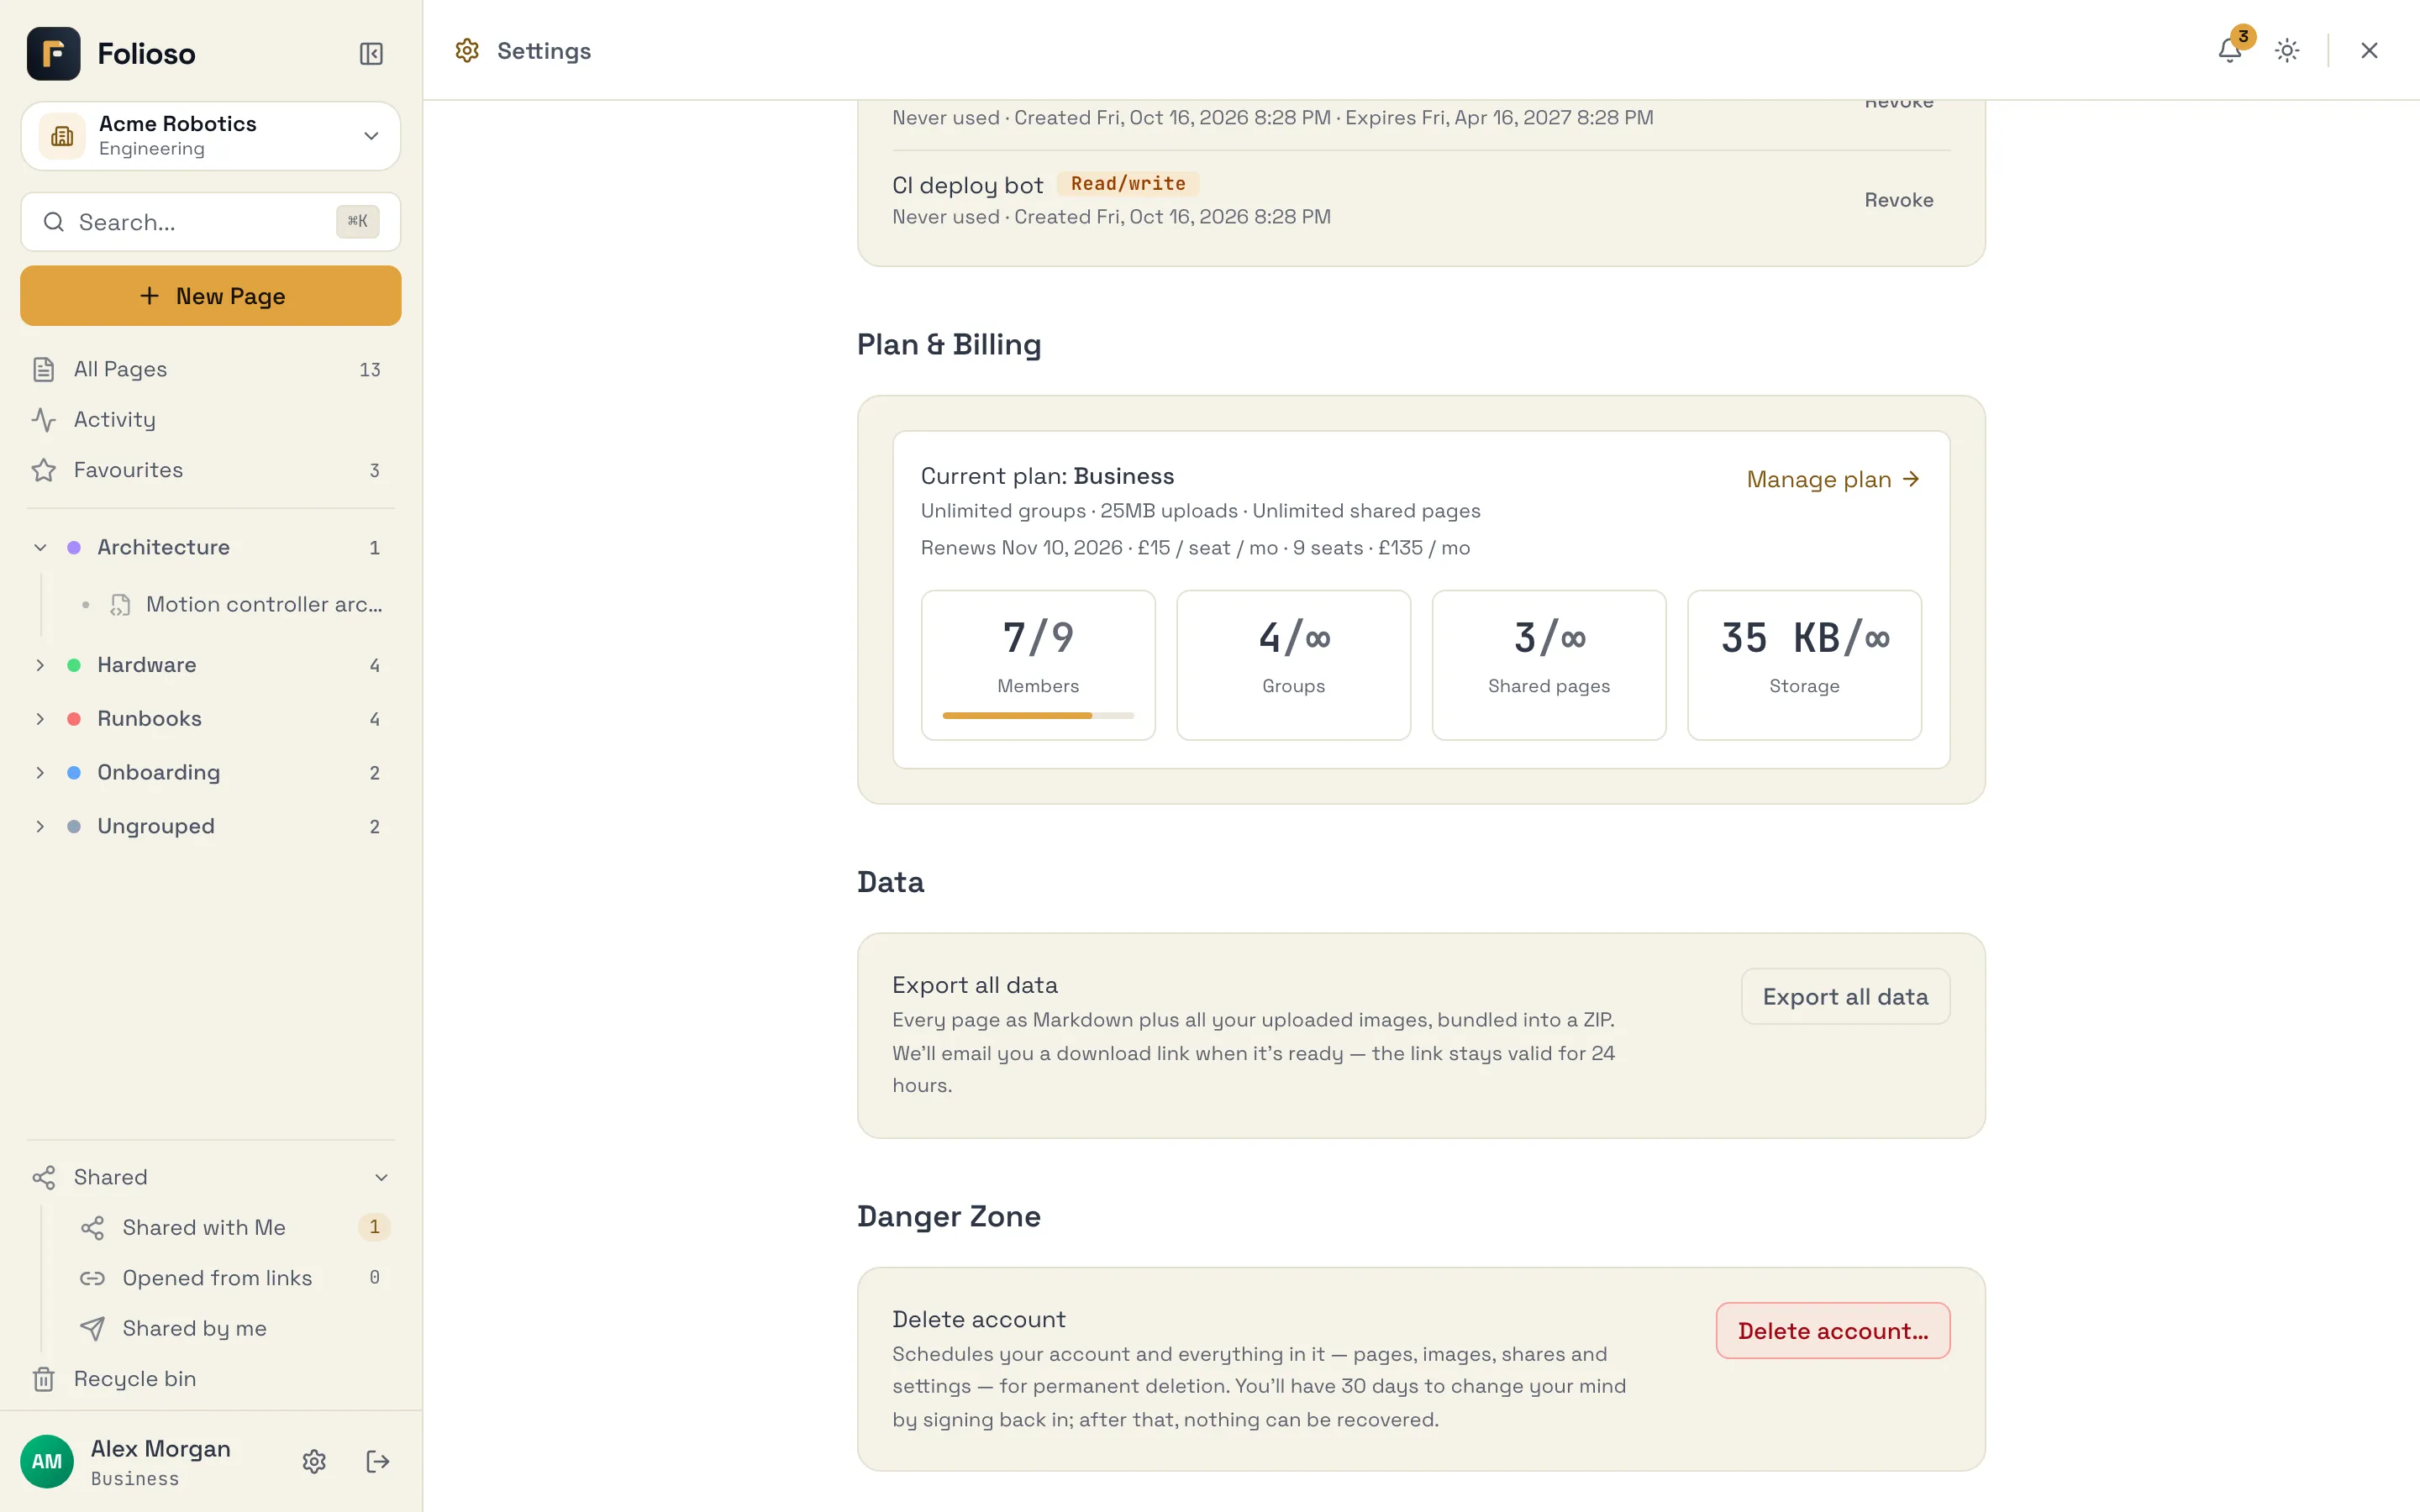Click the Shared pages usage card
Image resolution: width=2420 pixels, height=1512 pixels.
pos(1548,664)
